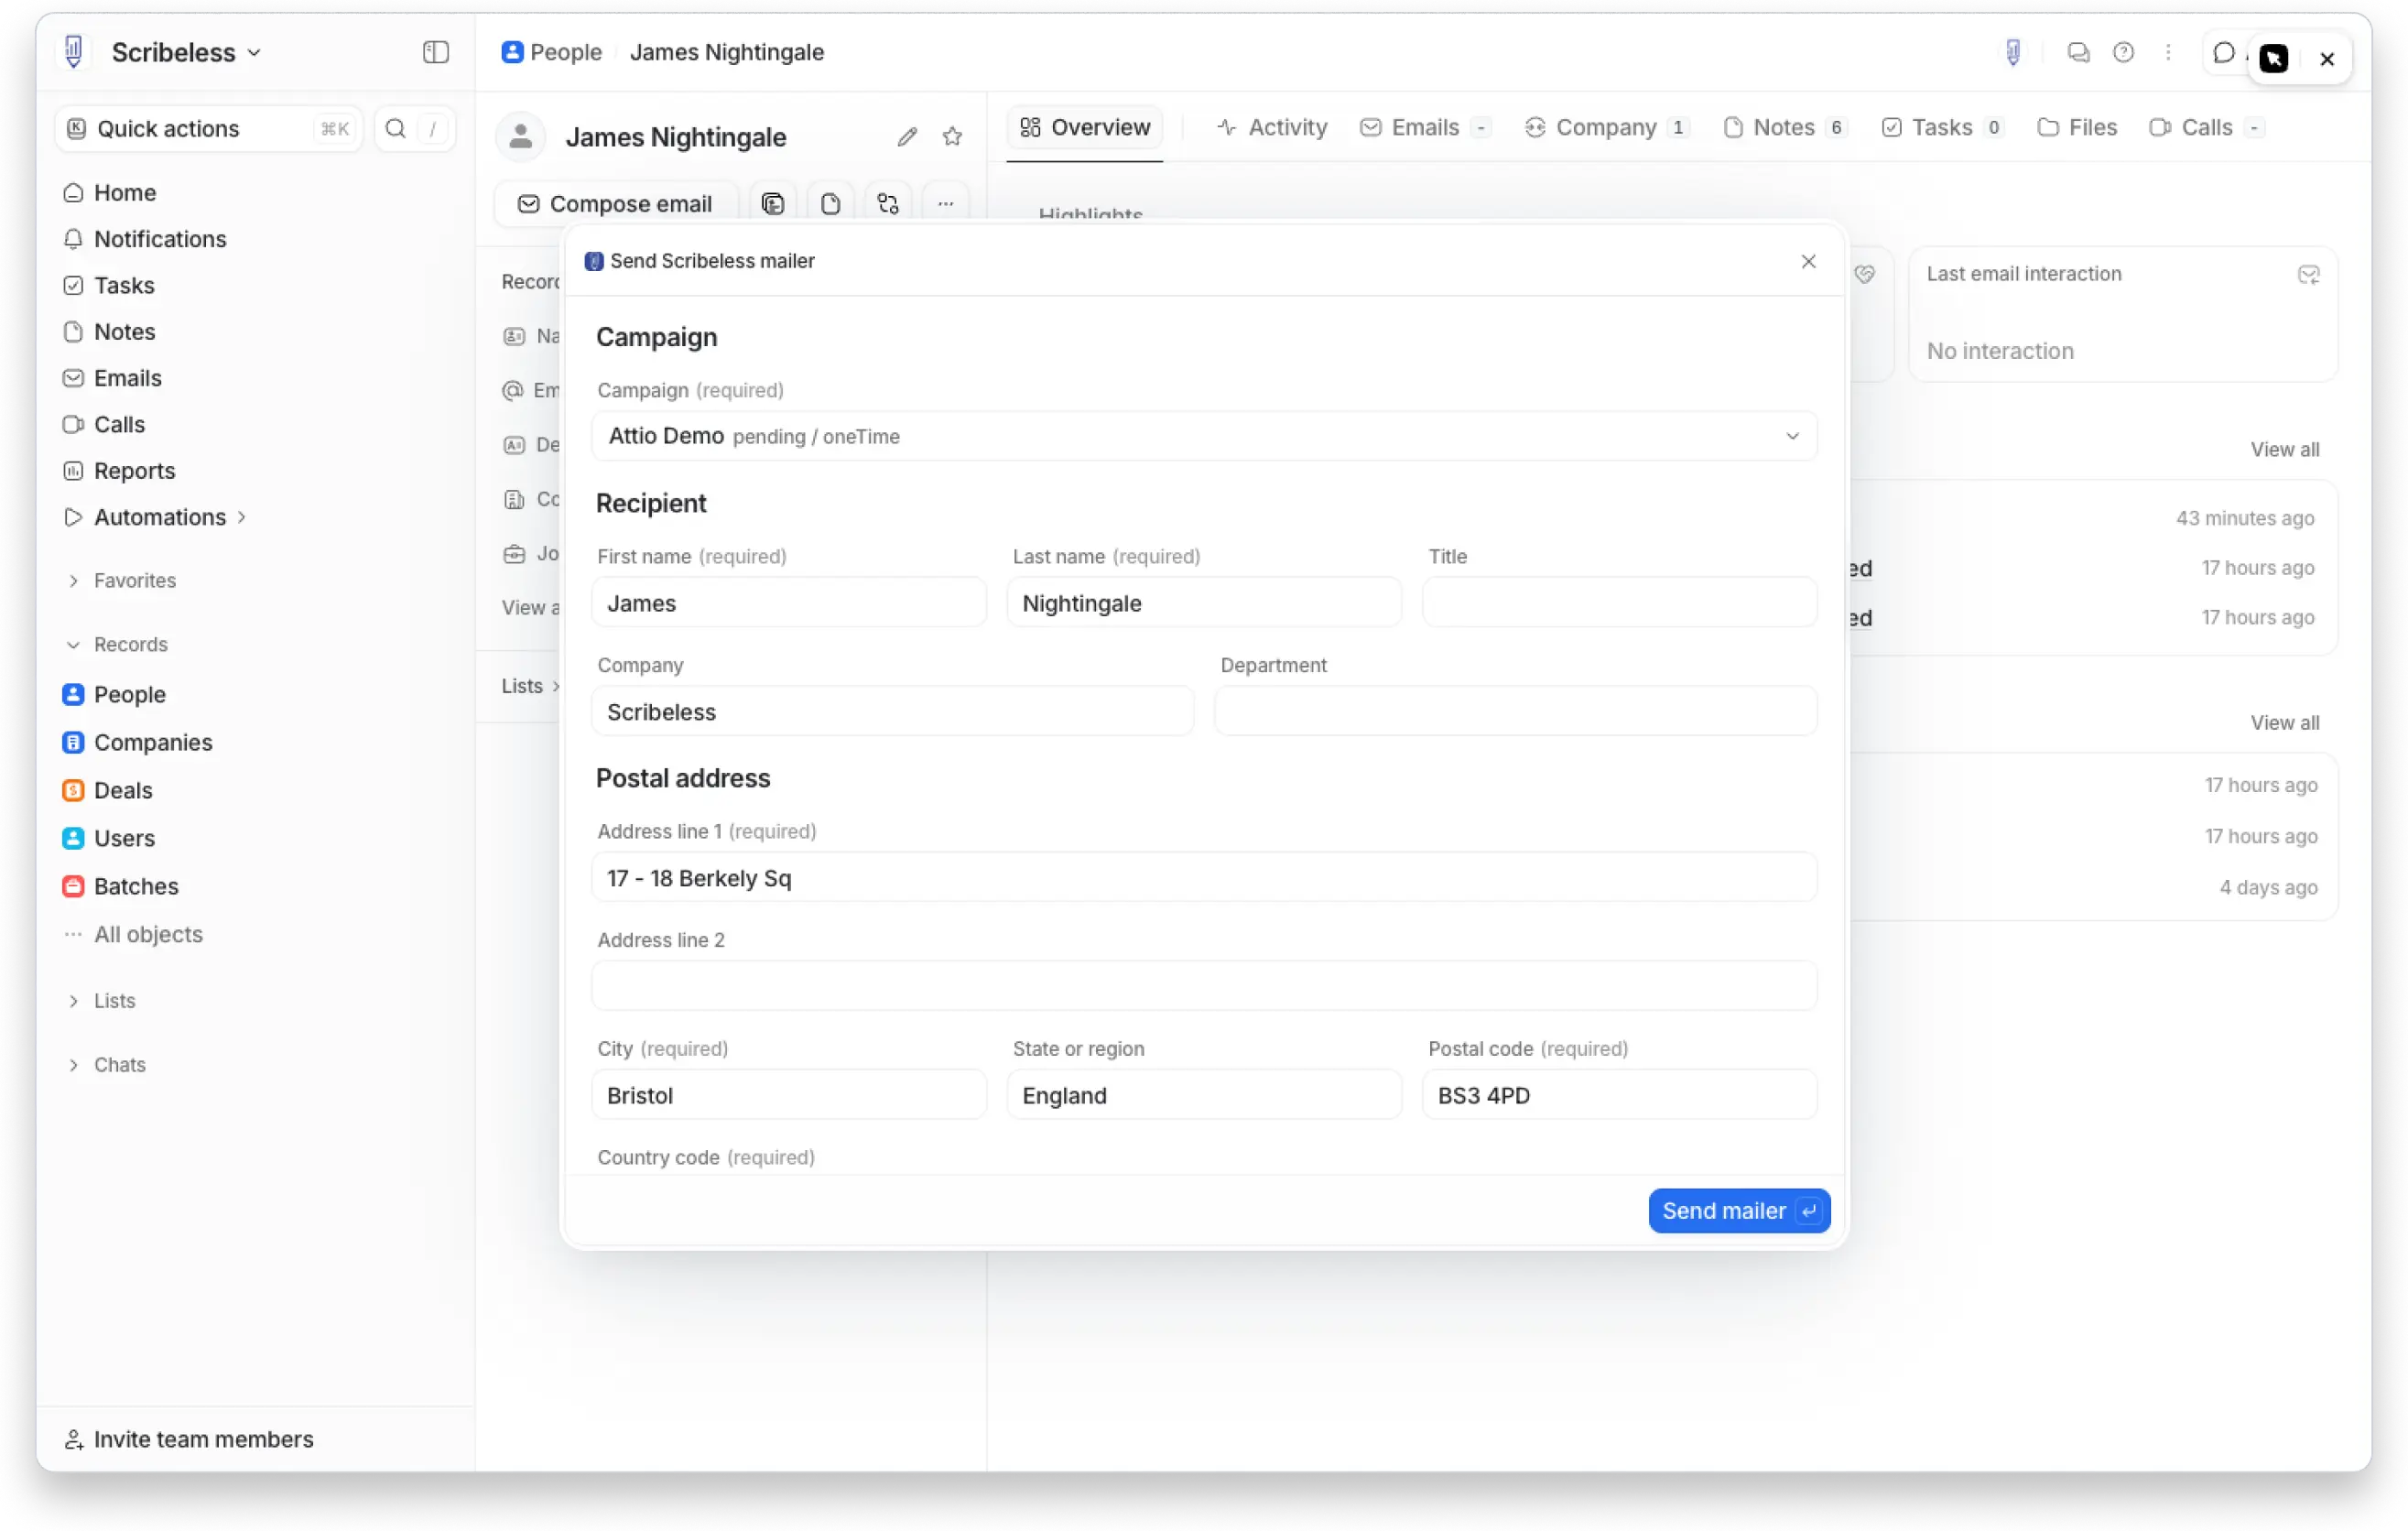Viewport: 2408px width, 1531px height.
Task: Click the copy record icon beside Compose email
Action: click(773, 204)
